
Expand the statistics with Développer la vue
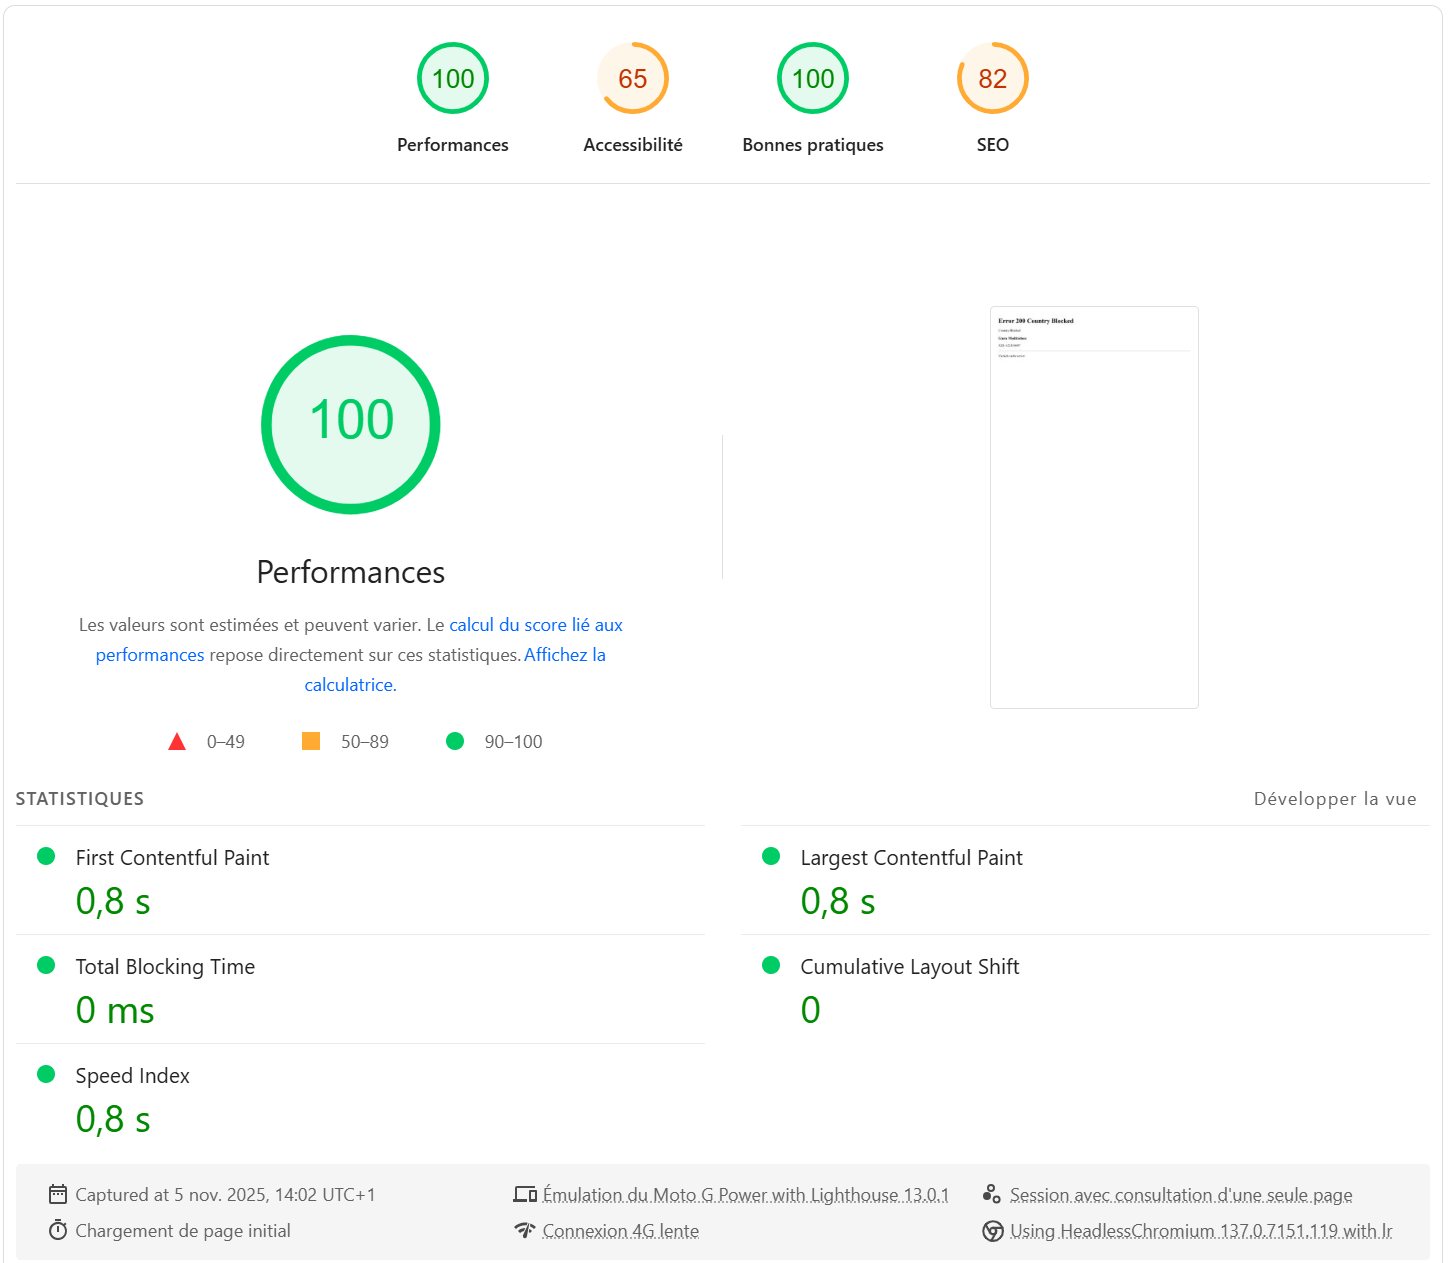[x=1334, y=799]
